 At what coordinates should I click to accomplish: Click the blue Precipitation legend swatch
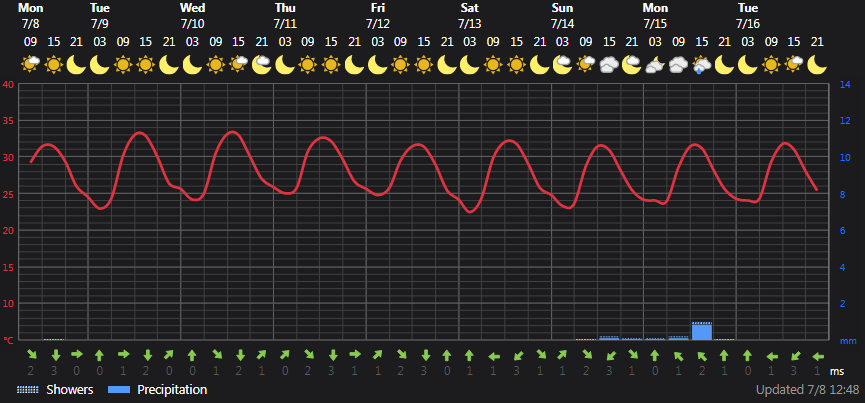coord(119,390)
